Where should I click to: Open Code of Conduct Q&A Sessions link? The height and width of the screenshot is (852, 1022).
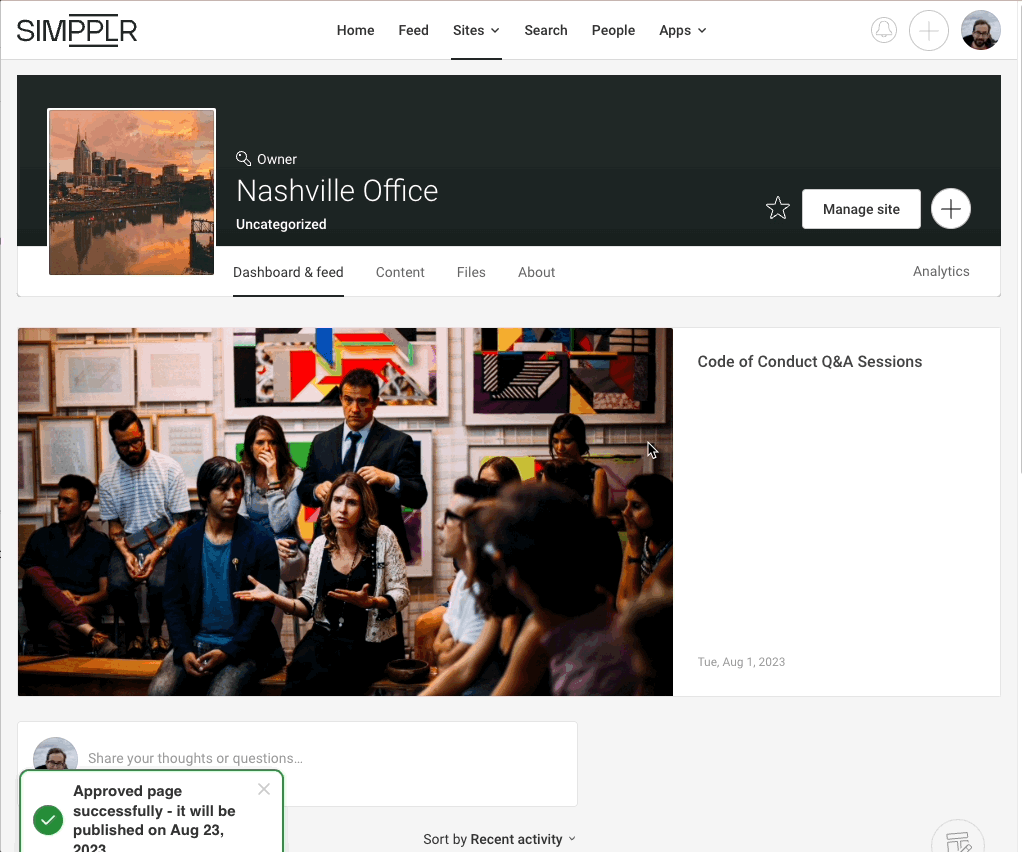pos(809,362)
